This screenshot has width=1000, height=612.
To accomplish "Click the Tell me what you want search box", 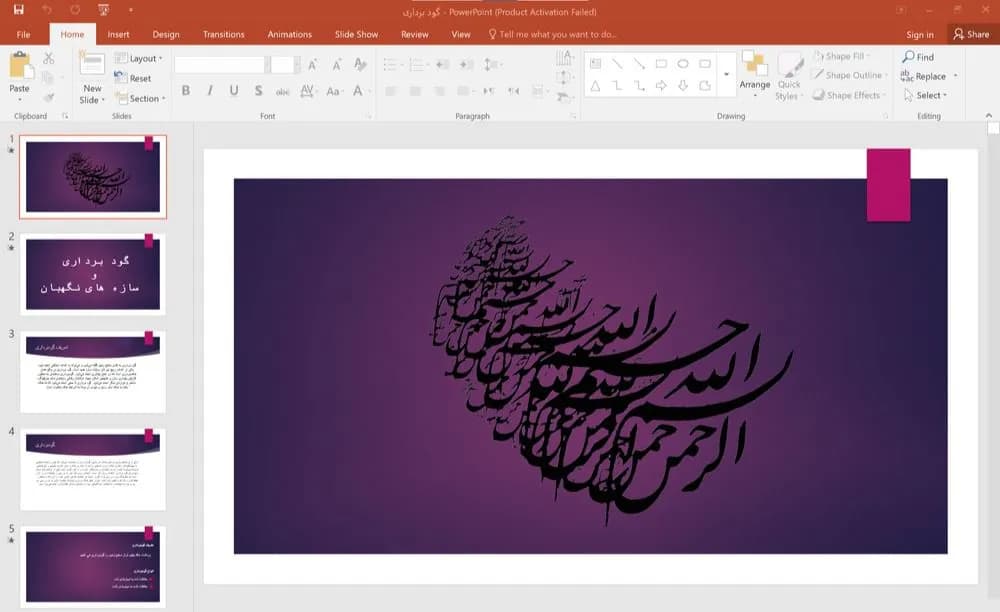I will 552,34.
